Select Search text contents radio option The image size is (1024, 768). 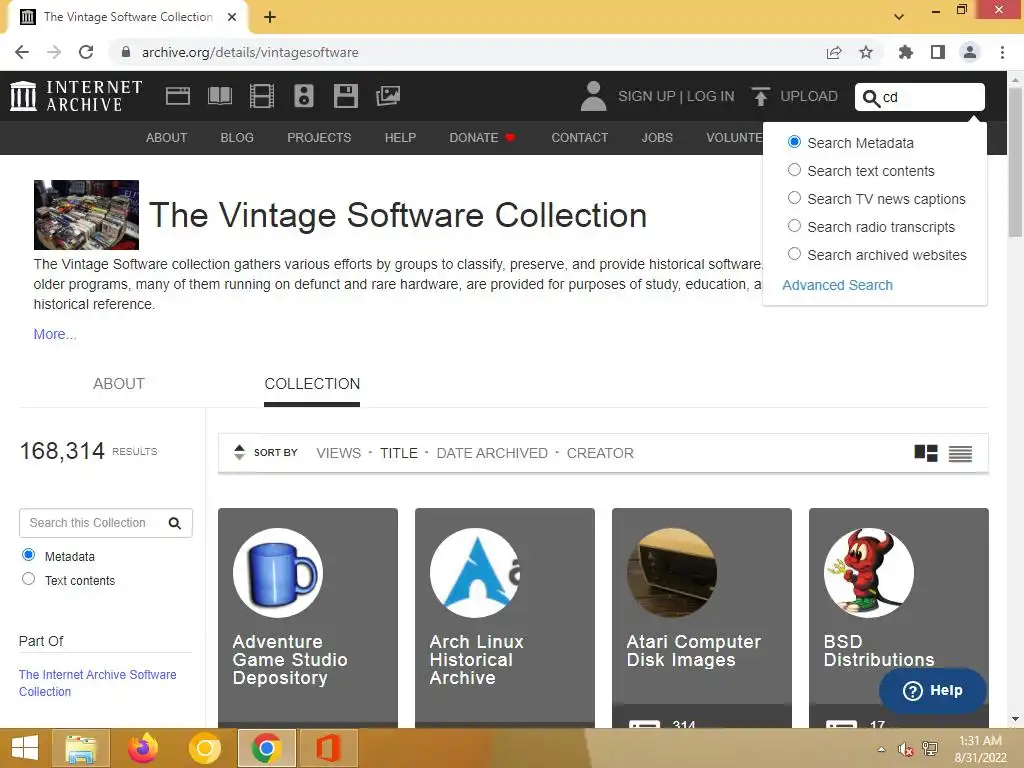pyautogui.click(x=794, y=170)
